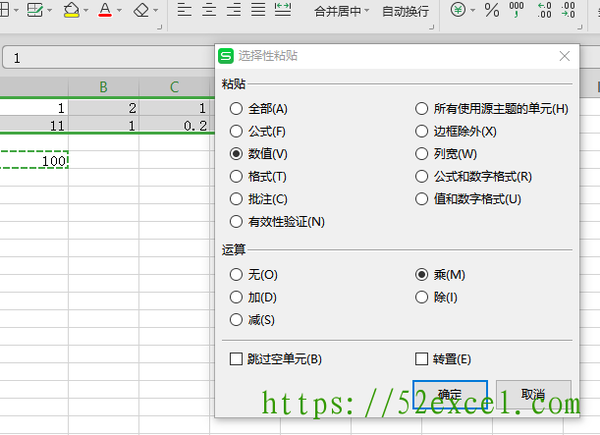Click 确定 button
Viewport: 600px width, 435px height.
click(450, 394)
